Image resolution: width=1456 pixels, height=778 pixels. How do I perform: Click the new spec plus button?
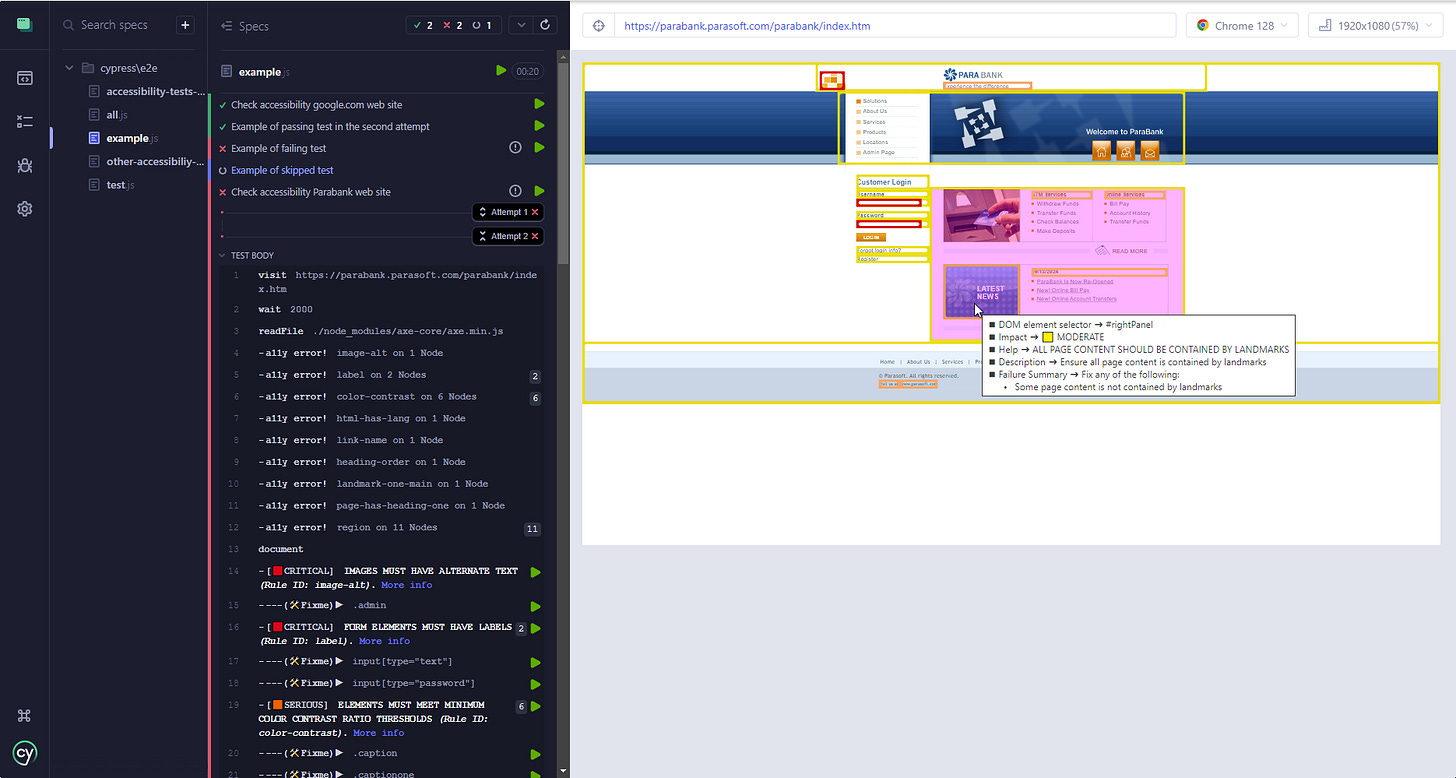pos(185,25)
